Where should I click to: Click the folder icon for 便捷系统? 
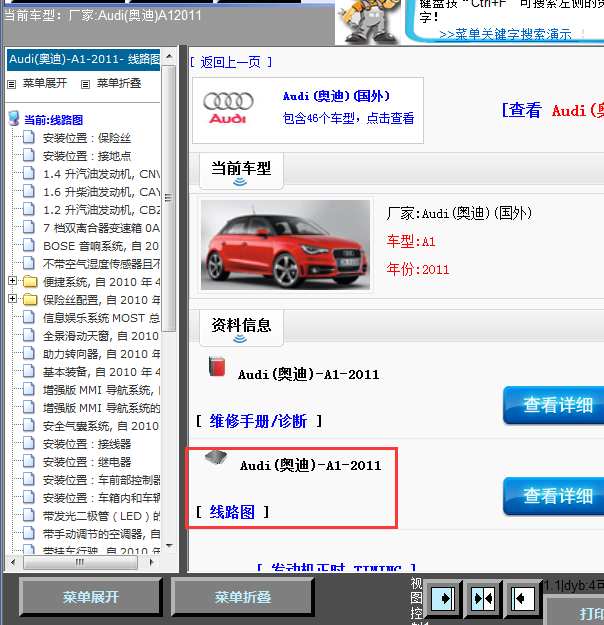pos(30,281)
